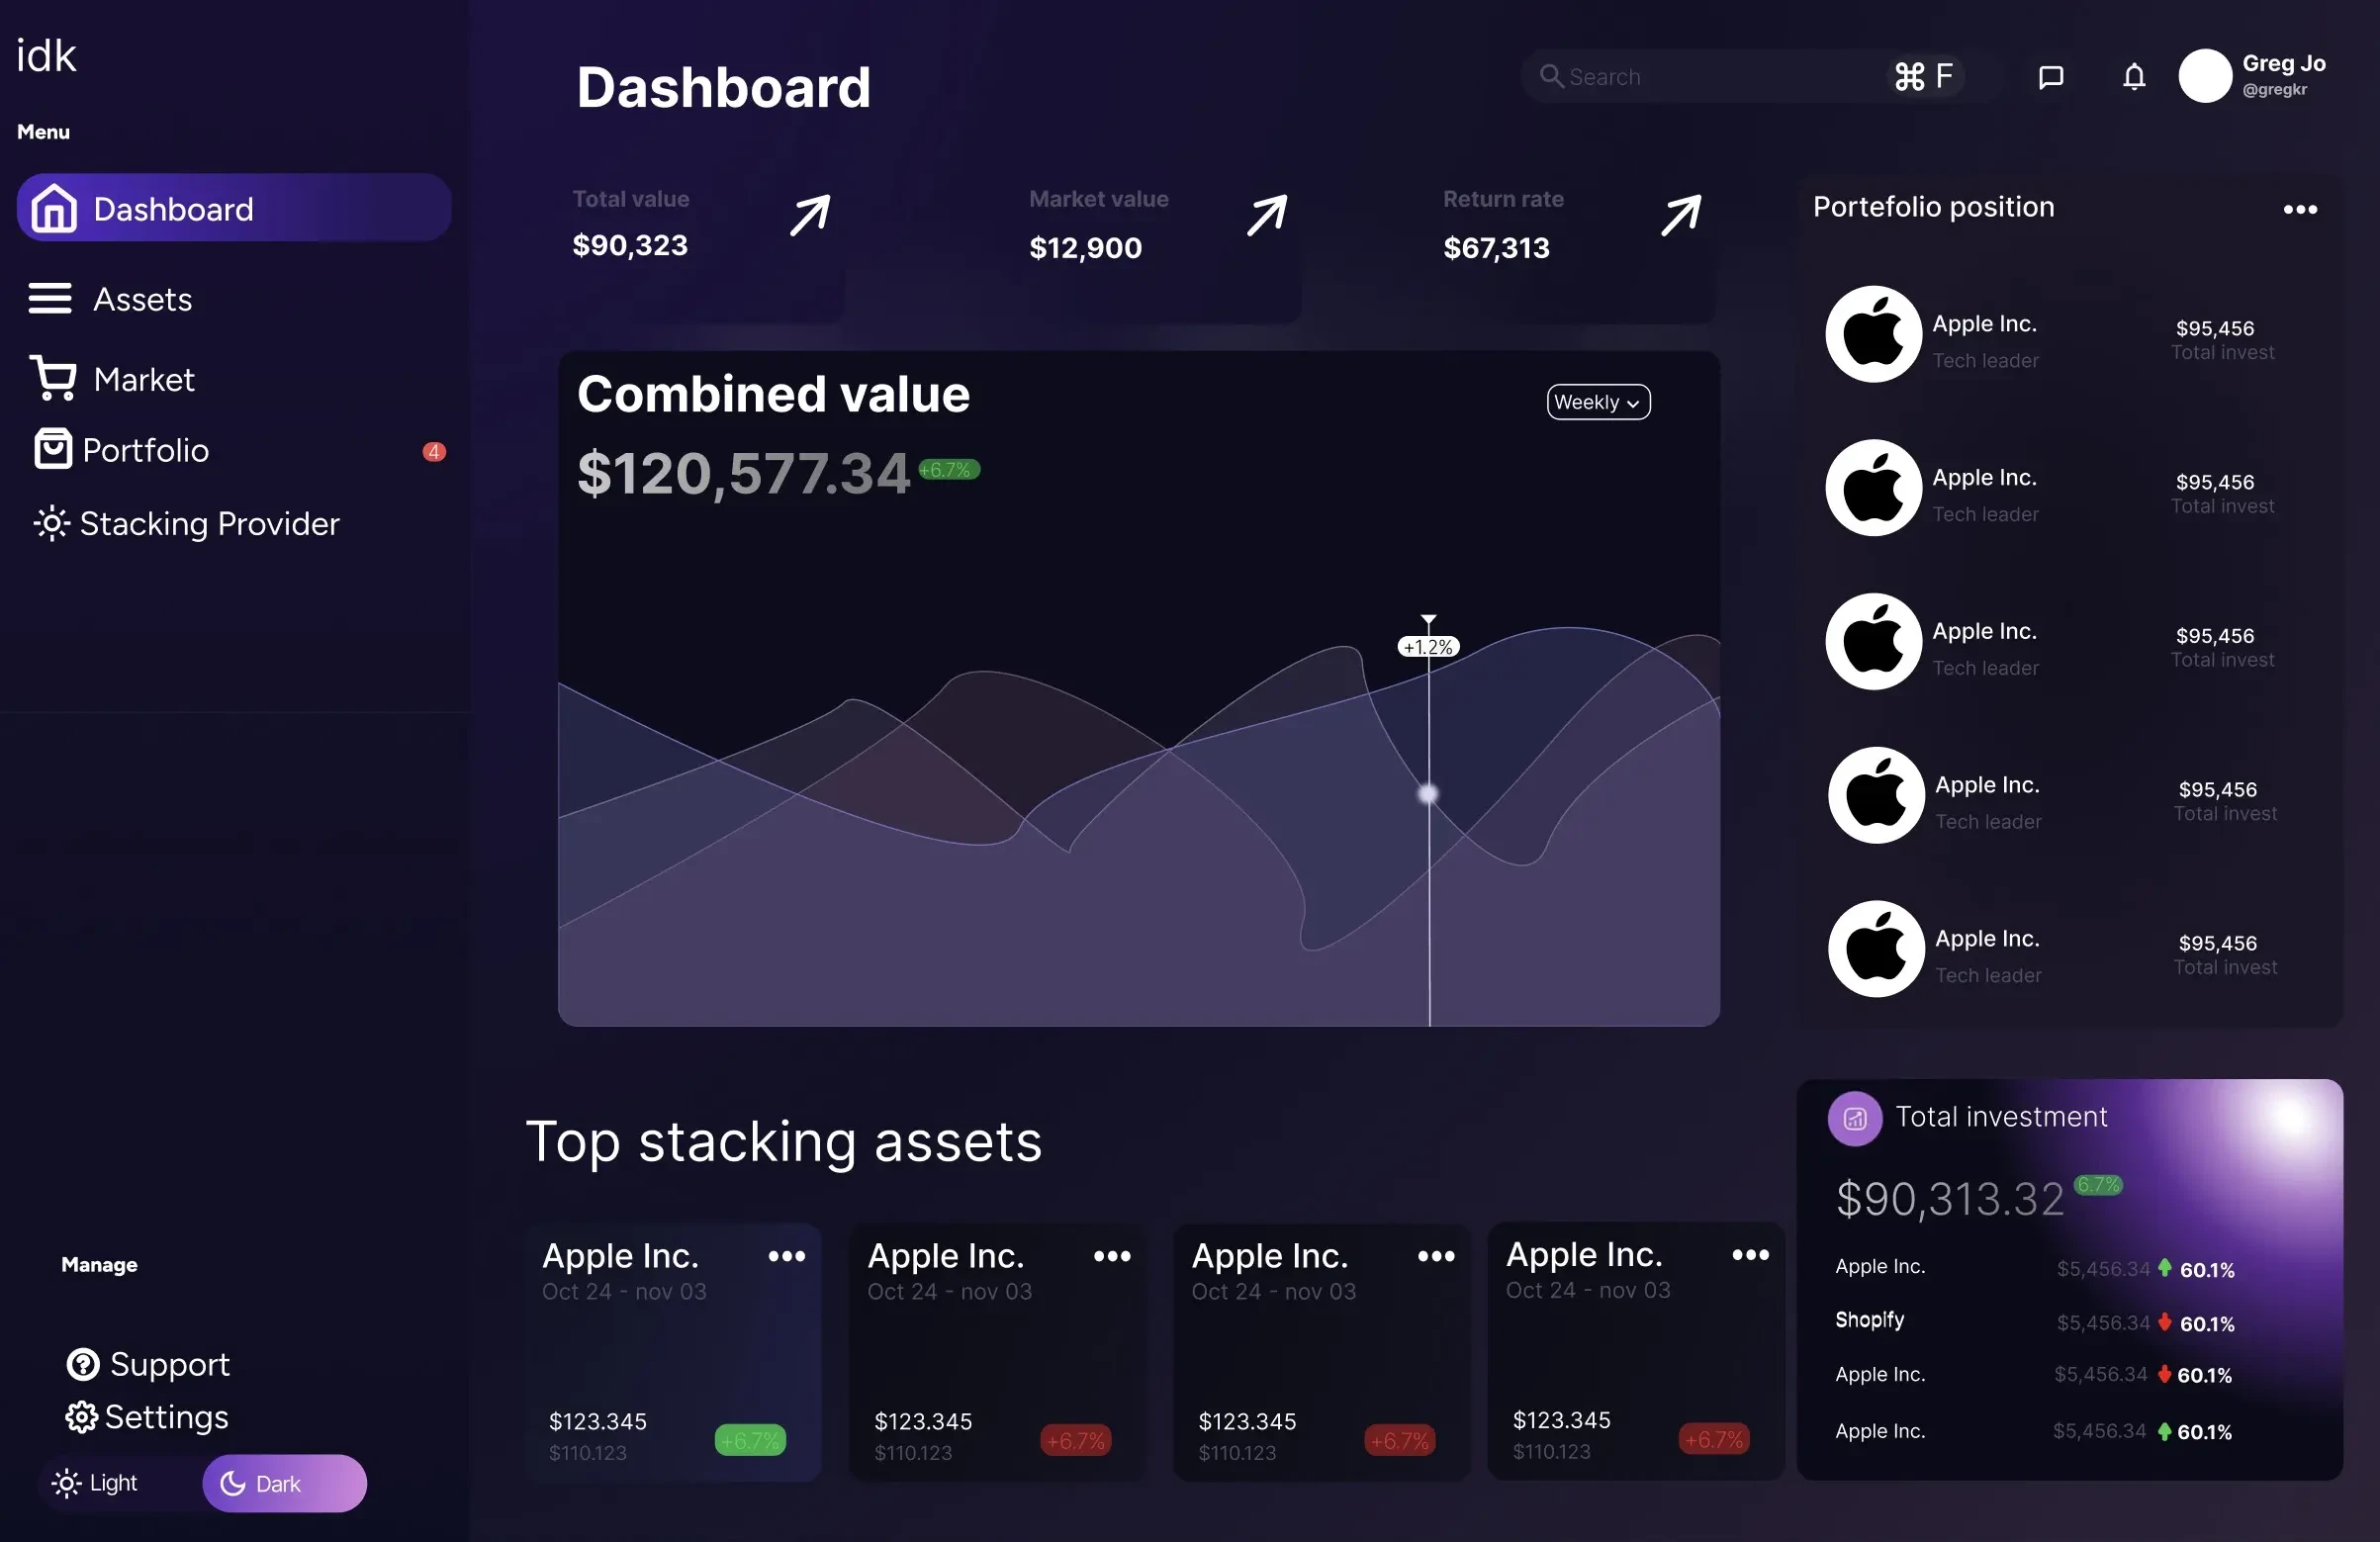
Task: Click the Total investment chart icon
Action: coord(1854,1118)
